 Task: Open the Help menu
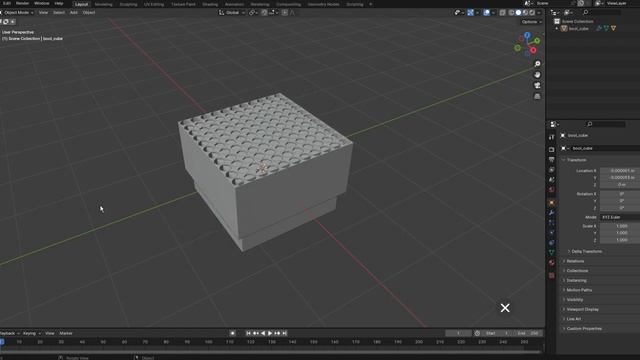[x=59, y=3]
